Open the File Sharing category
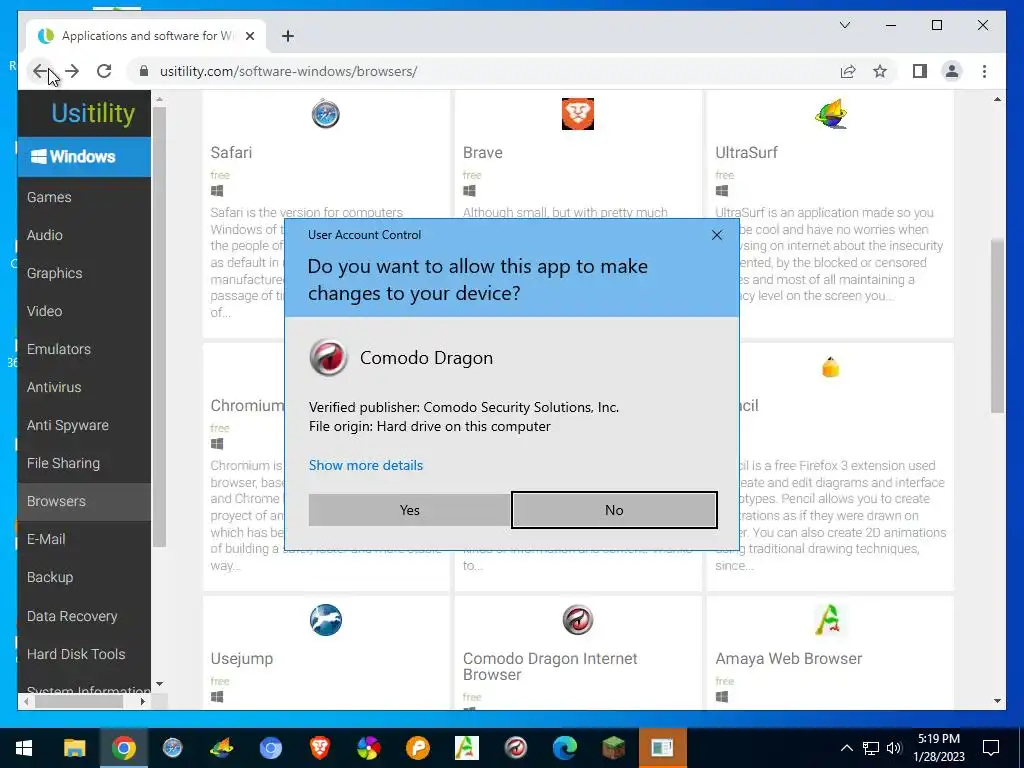This screenshot has height=768, width=1024. (63, 463)
